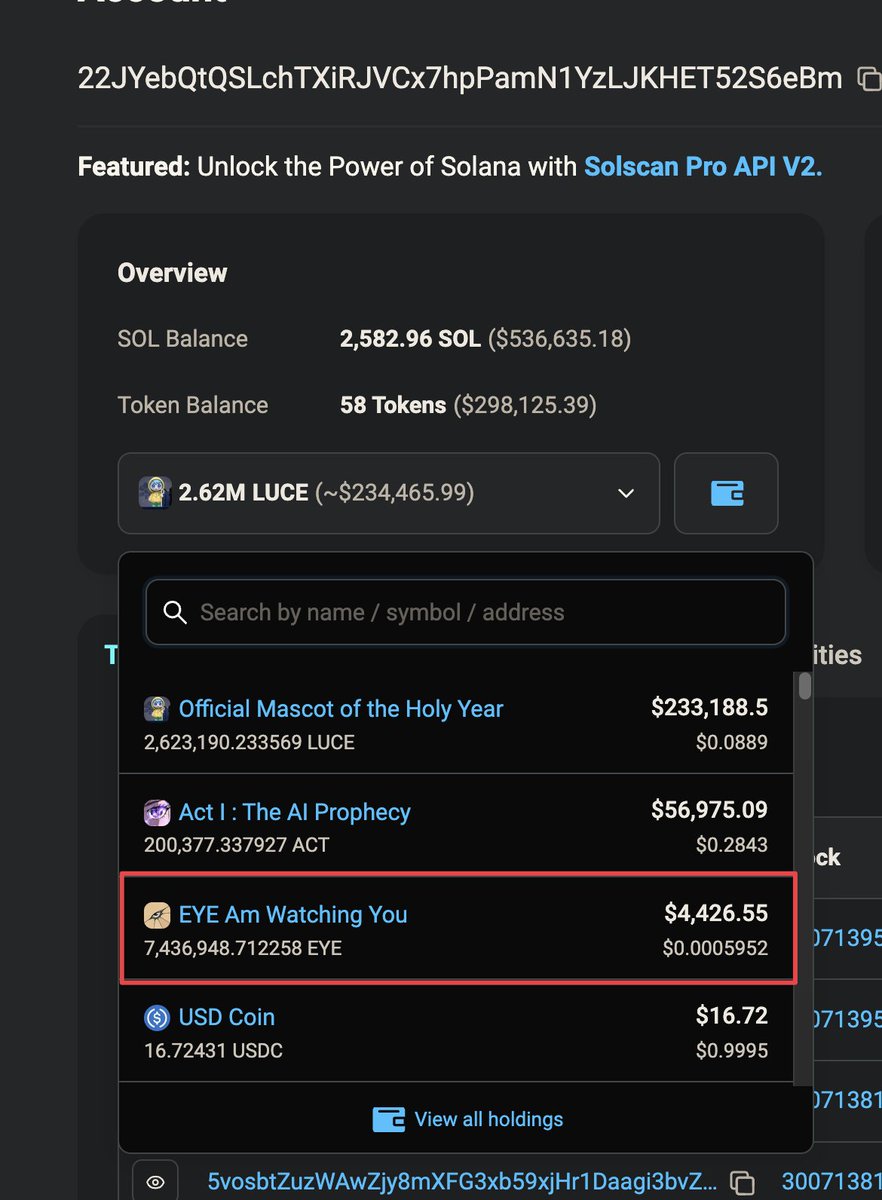The image size is (882, 1200).
Task: Click the wallet icon next to View all holdings
Action: [x=389, y=1119]
